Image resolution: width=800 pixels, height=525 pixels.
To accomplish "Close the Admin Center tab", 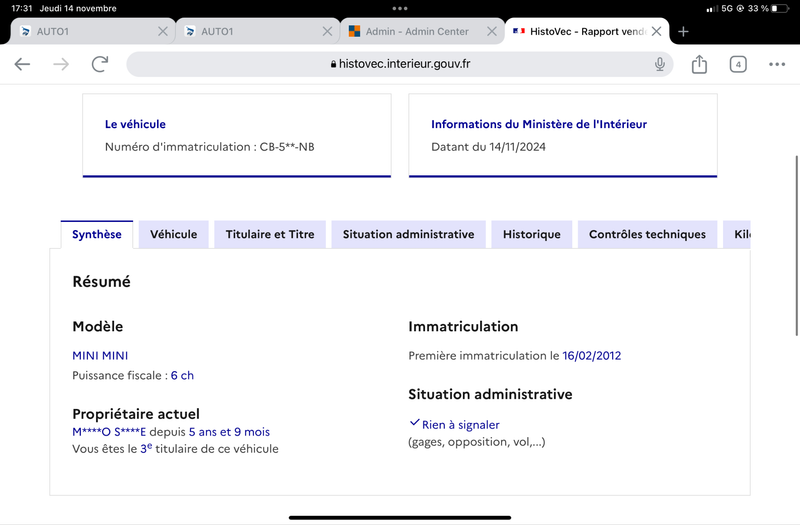I will [492, 32].
